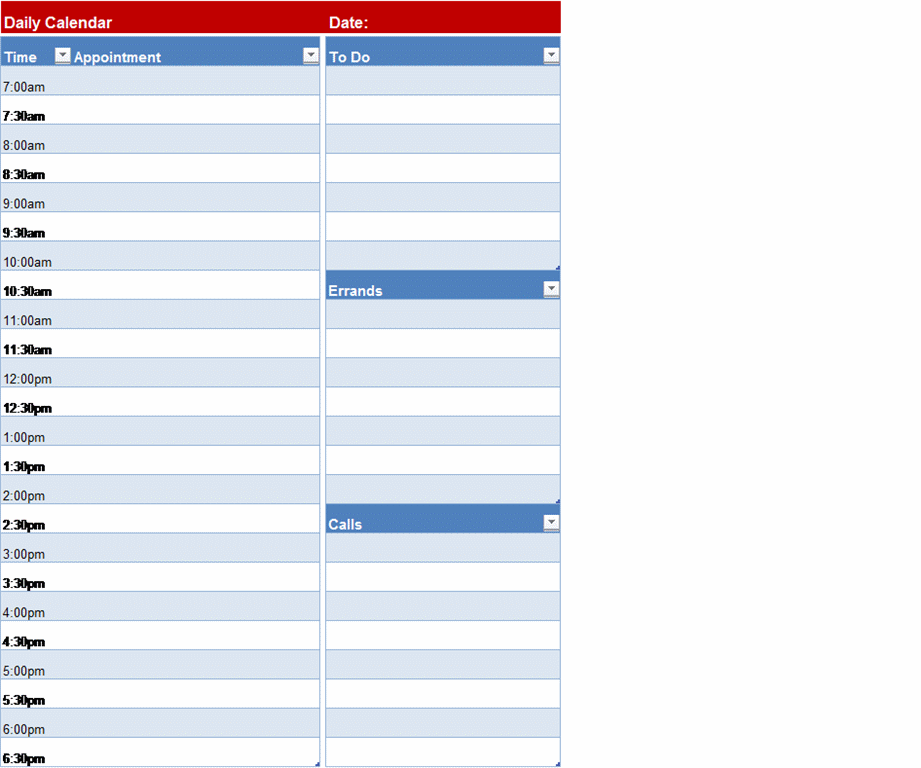Select the 8:00am time cell
The image size is (921, 768).
coord(36,139)
